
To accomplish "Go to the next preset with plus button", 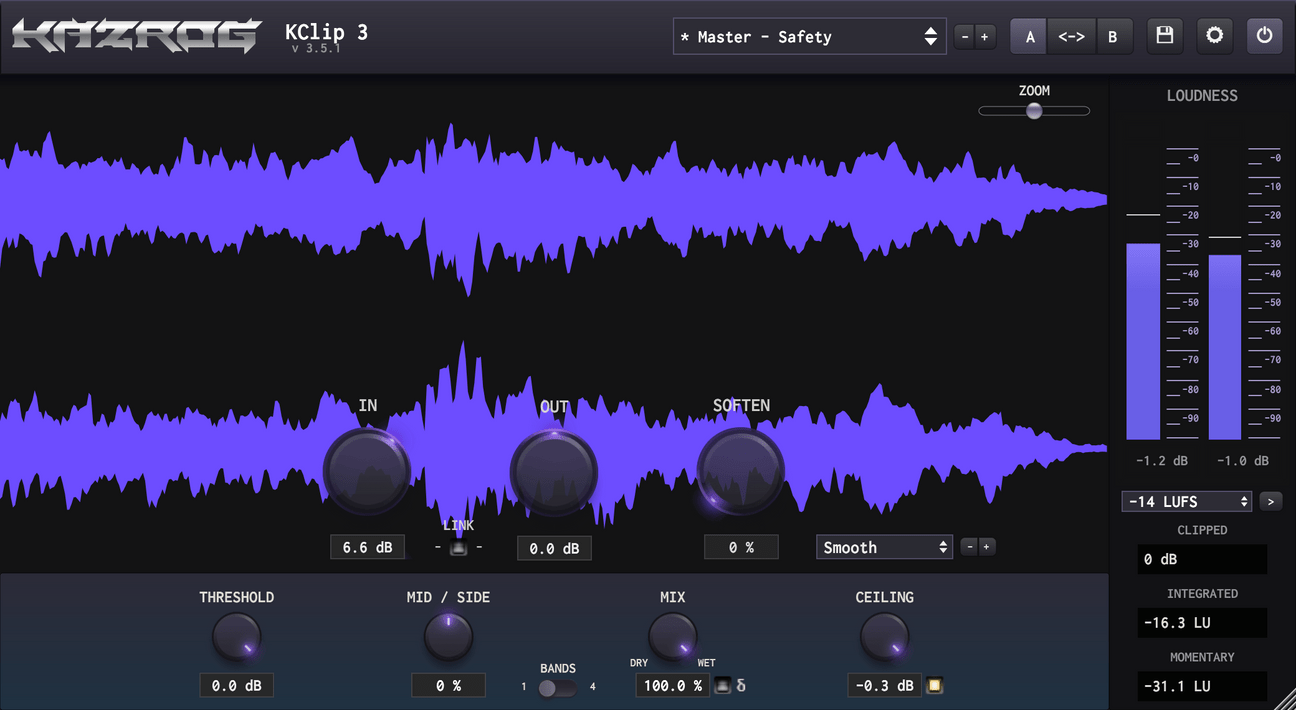I will coord(985,37).
